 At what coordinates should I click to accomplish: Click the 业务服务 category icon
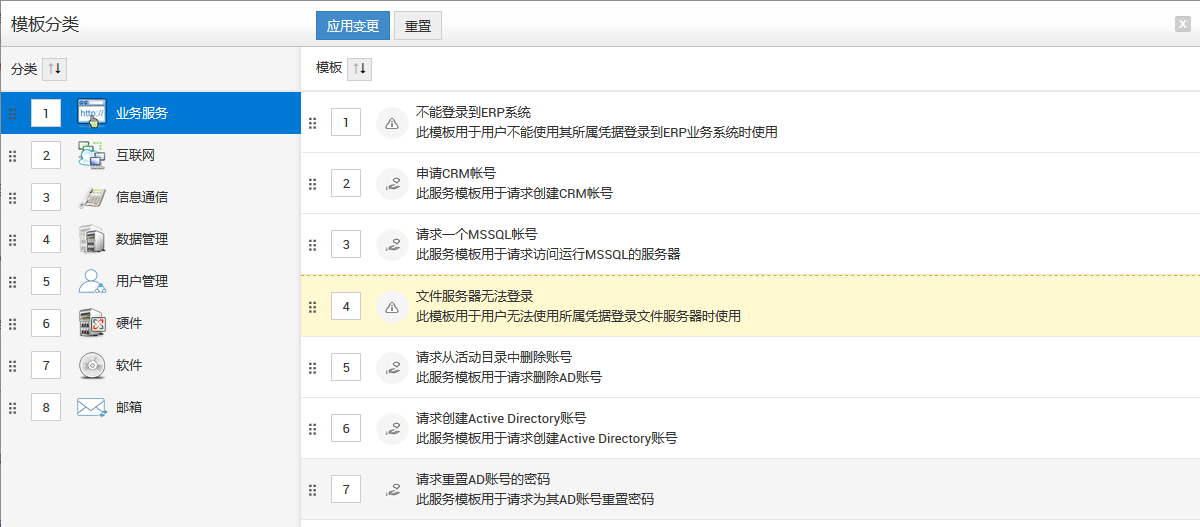[x=91, y=113]
